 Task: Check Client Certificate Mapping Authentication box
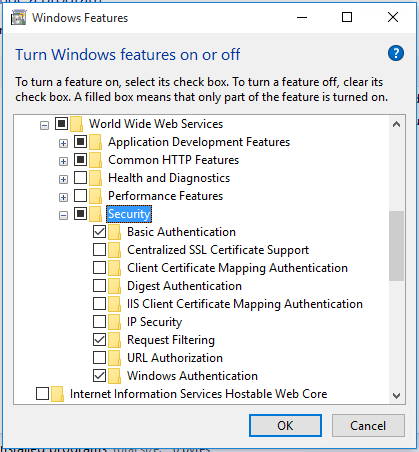click(99, 268)
